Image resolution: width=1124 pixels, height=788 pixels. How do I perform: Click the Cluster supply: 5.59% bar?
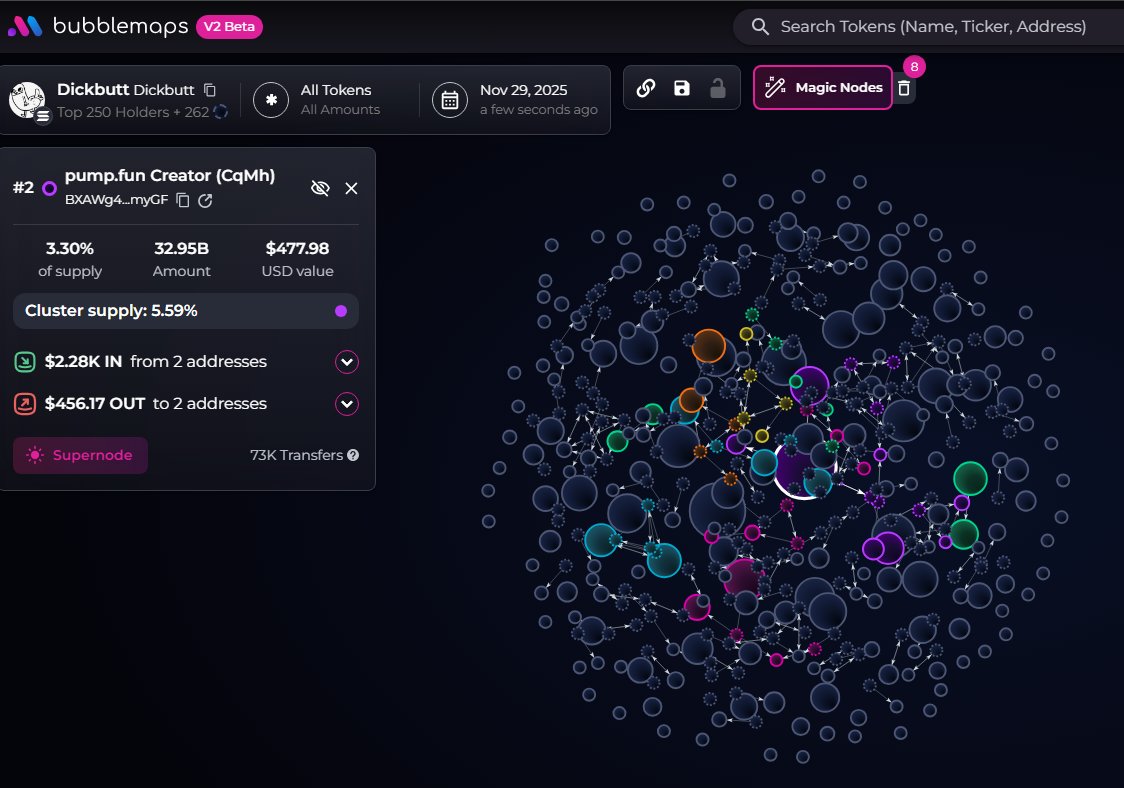pyautogui.click(x=186, y=310)
